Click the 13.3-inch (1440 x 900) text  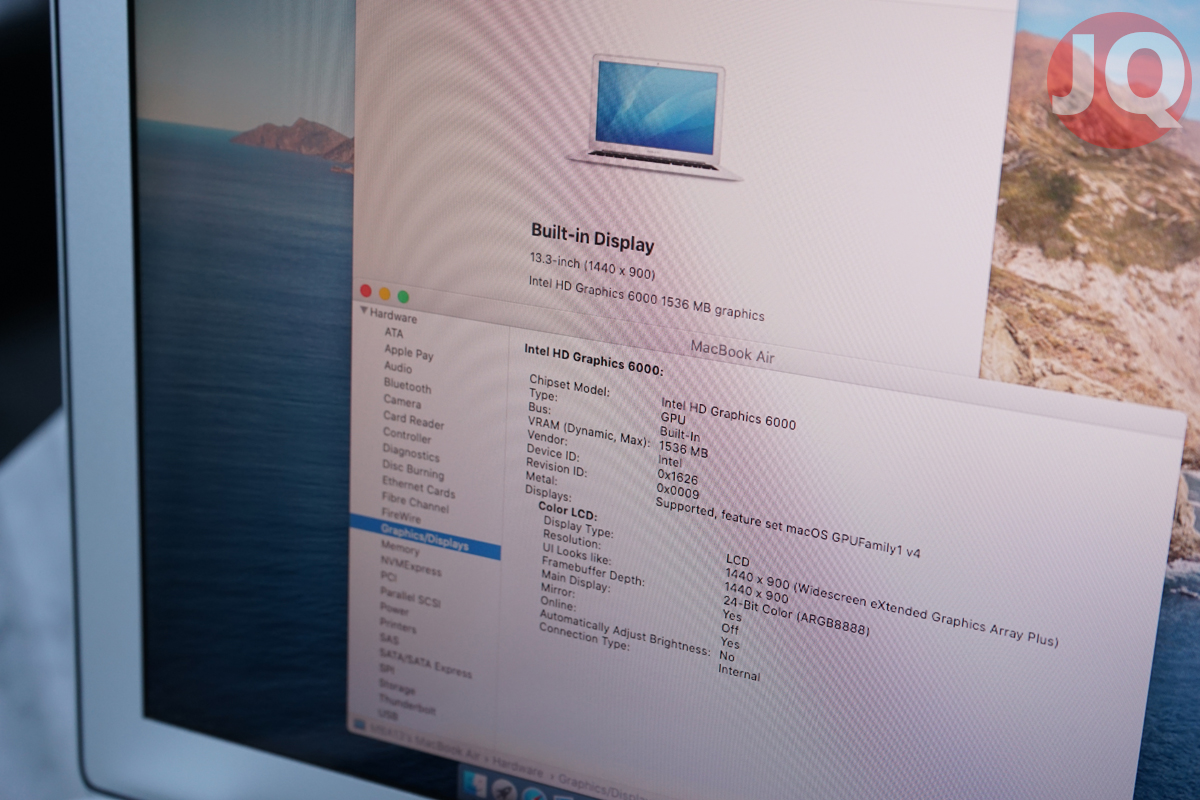click(592, 265)
